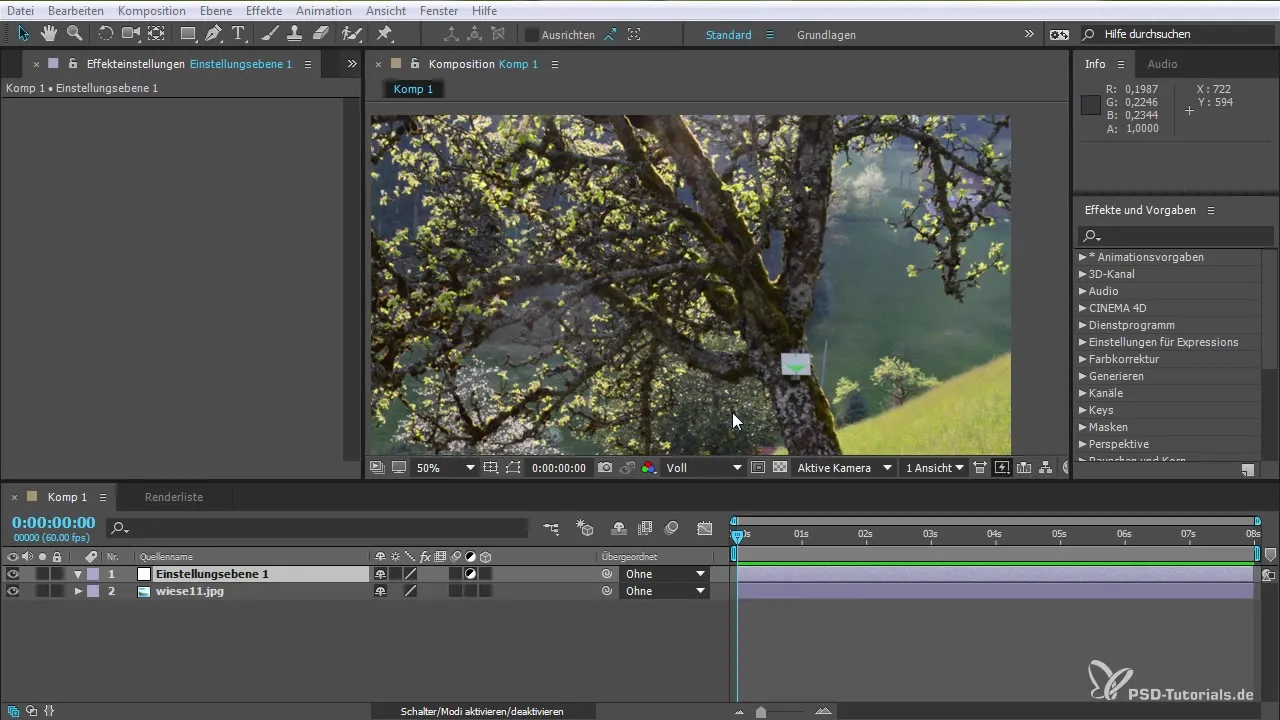Screen dimensions: 1280x720
Task: Select the Standard workspace
Action: [729, 35]
